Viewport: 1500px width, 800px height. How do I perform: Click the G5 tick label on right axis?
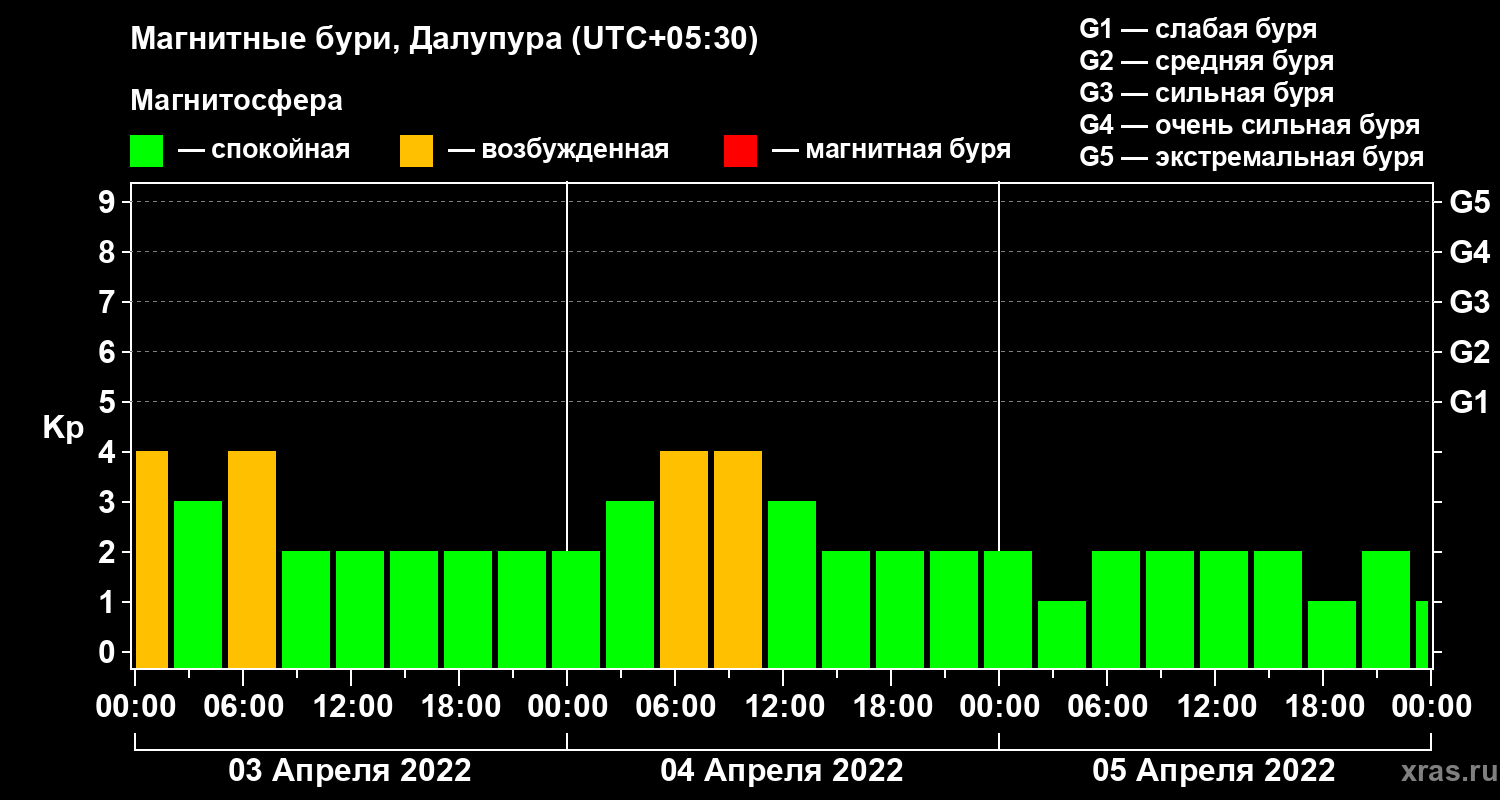pos(1470,203)
